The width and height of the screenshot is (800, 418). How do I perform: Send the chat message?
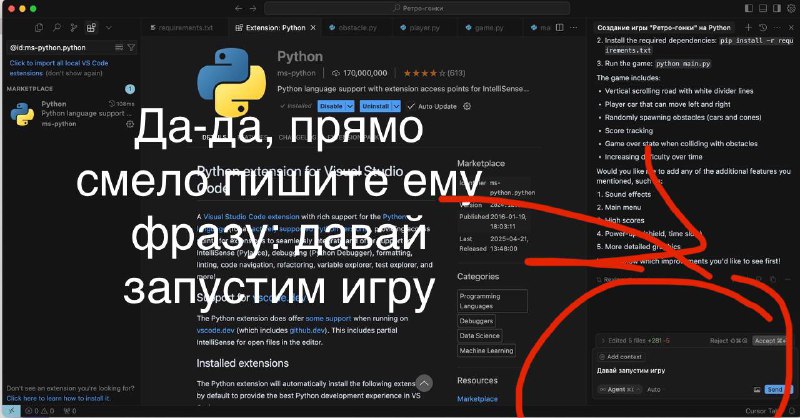777,389
